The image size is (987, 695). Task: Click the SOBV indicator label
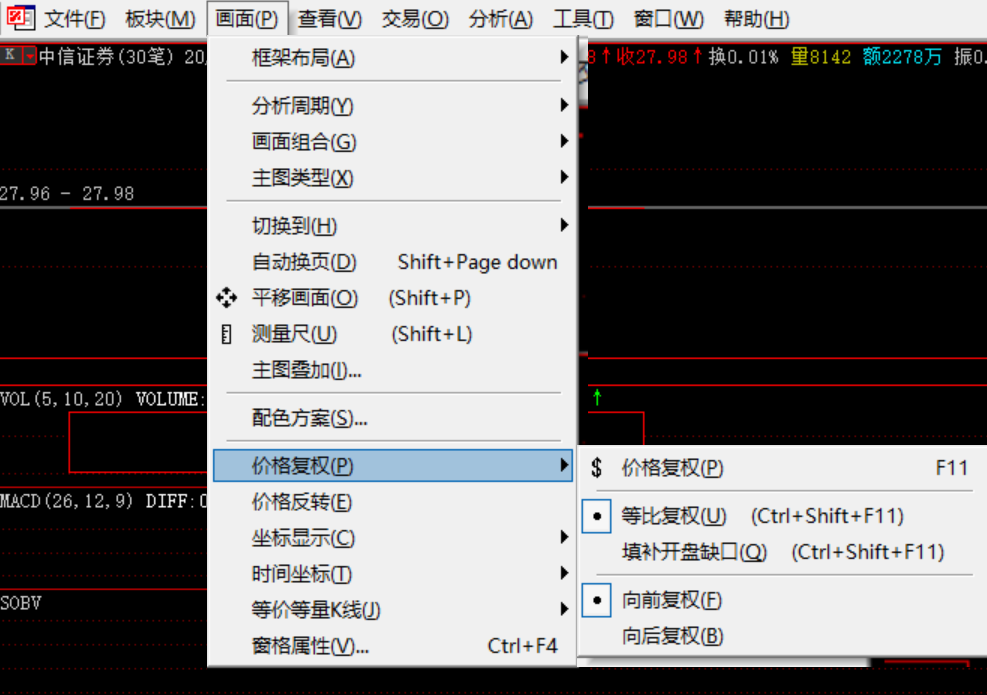[21, 603]
